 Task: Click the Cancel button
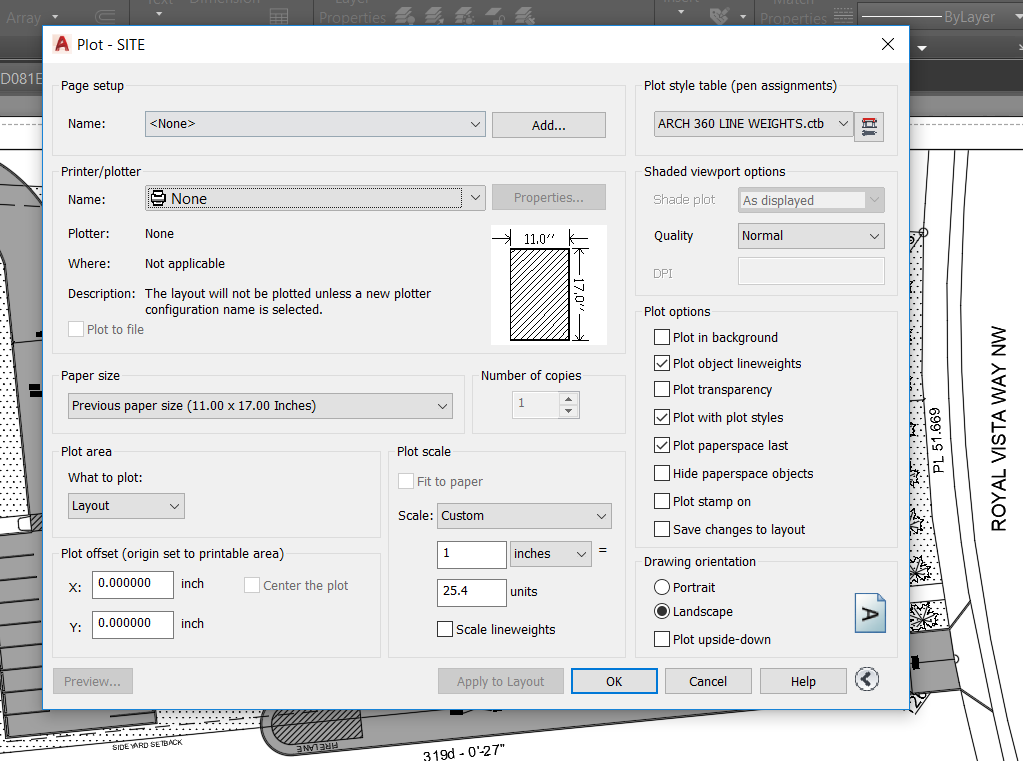point(708,681)
